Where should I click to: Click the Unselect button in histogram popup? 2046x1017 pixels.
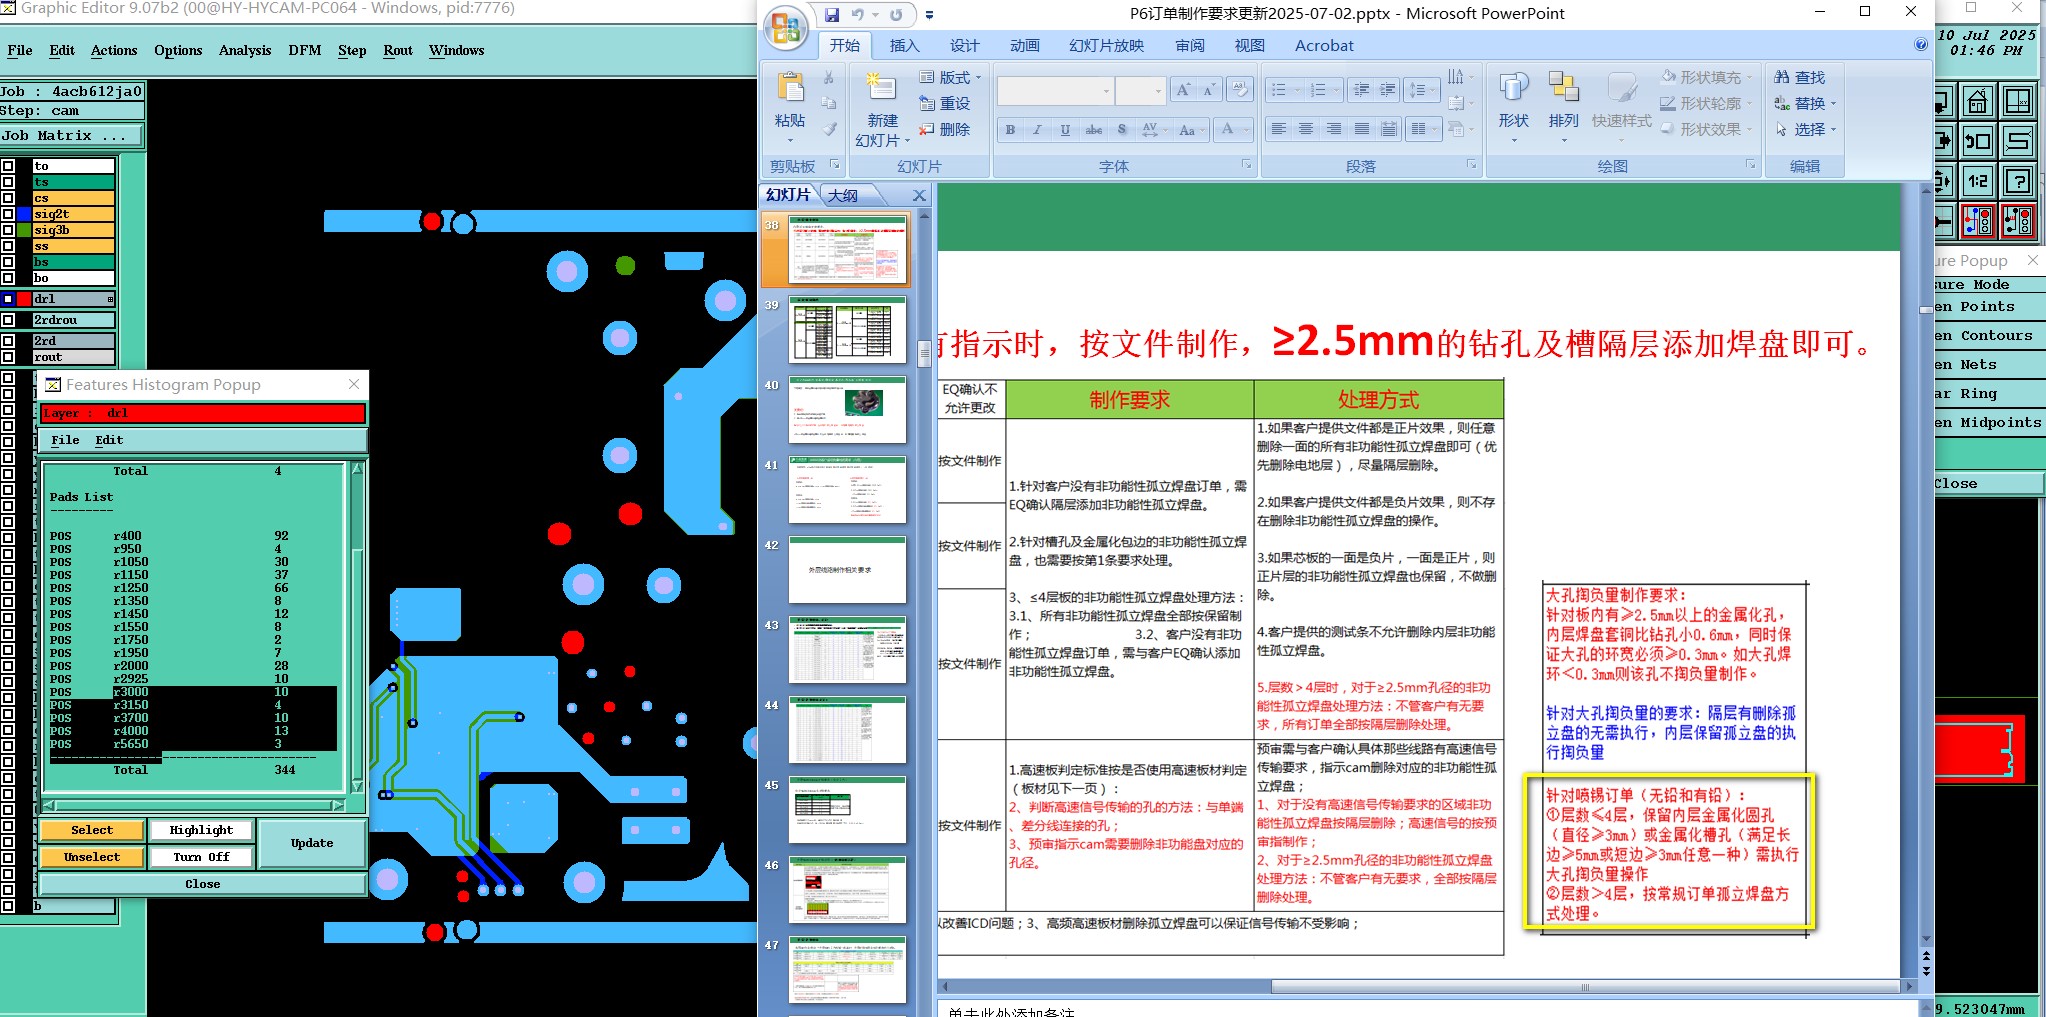pos(92,857)
